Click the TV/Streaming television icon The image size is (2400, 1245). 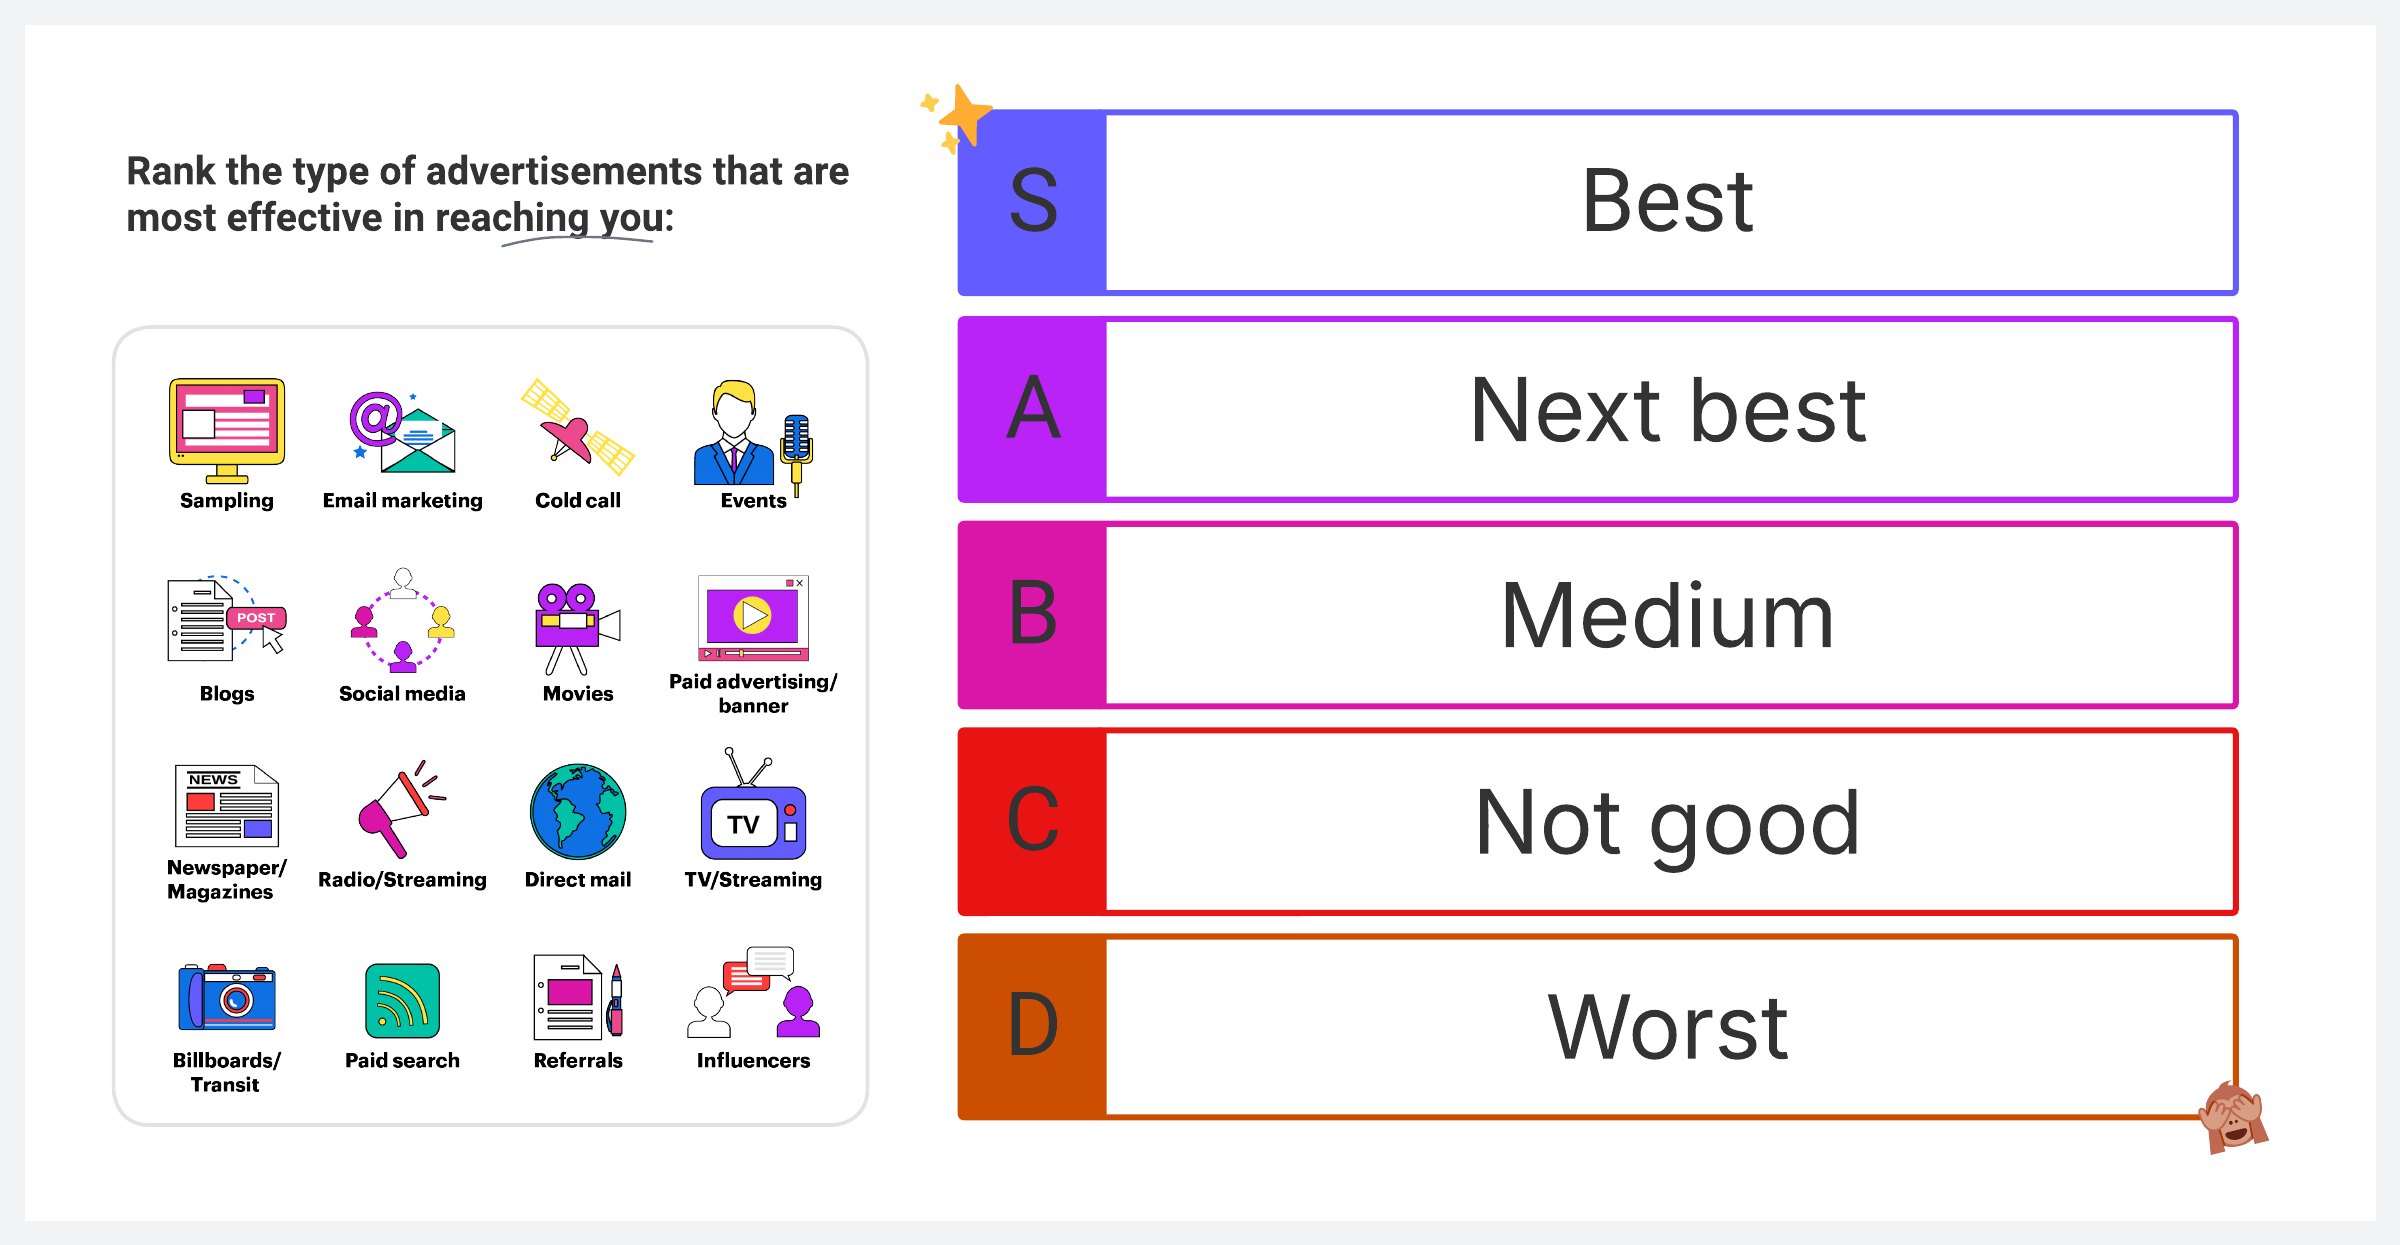tap(753, 804)
